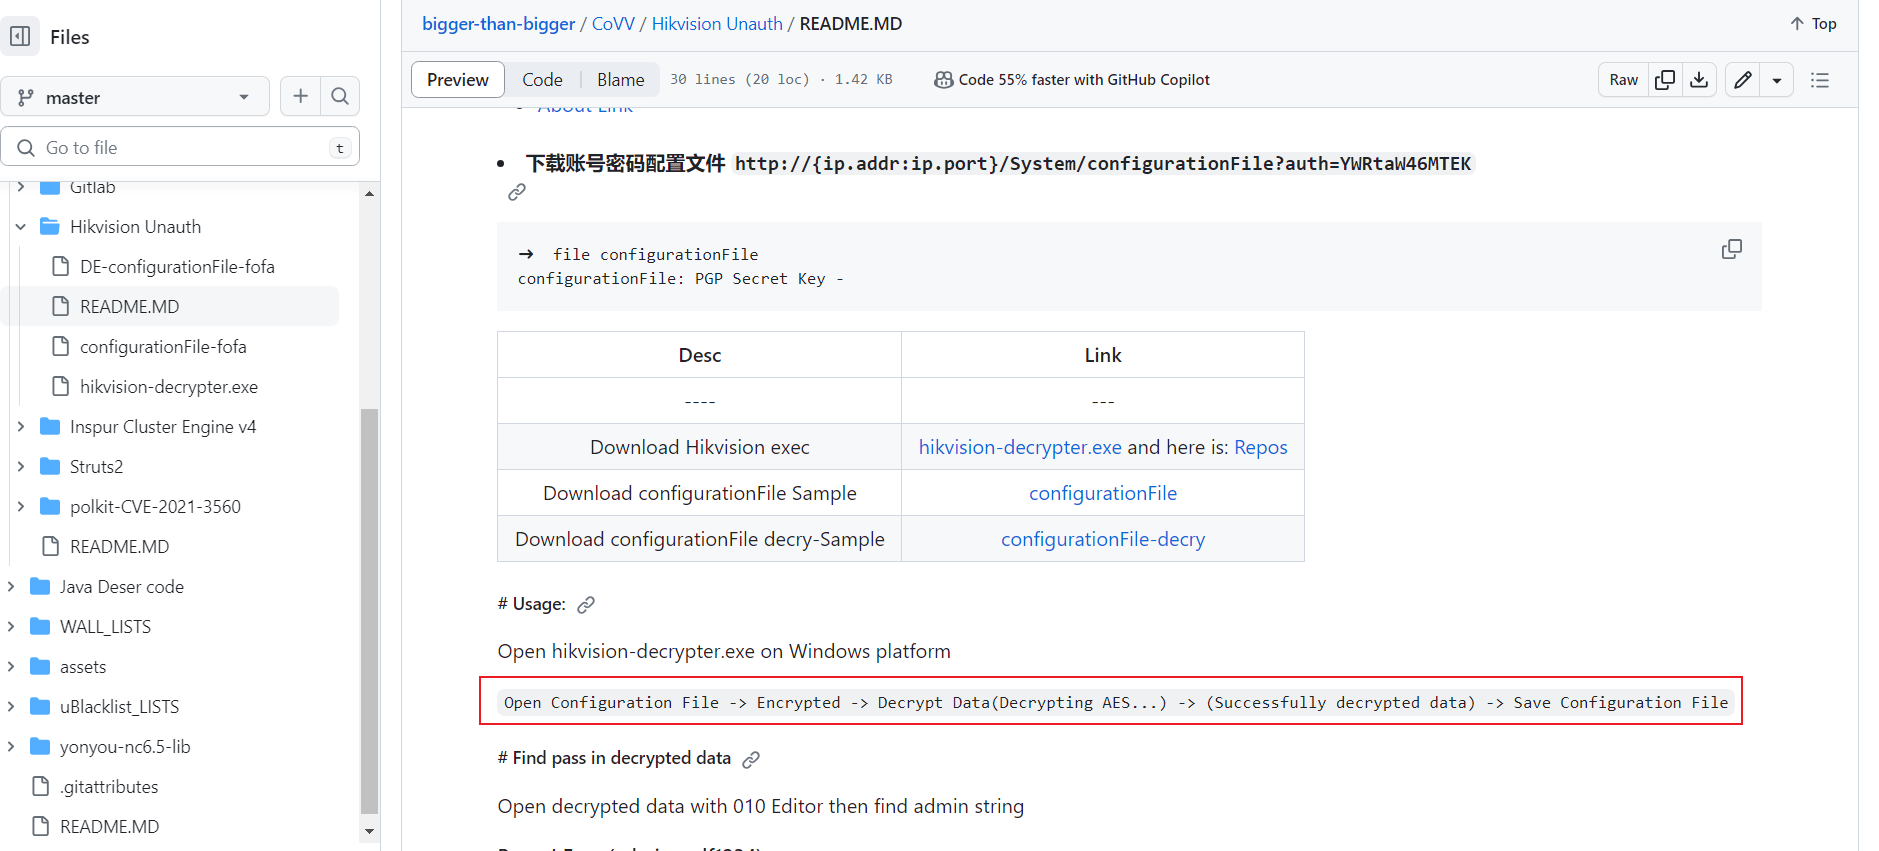Image resolution: width=1879 pixels, height=851 pixels.
Task: Open CoVV breadcrumb link
Action: pos(613,24)
